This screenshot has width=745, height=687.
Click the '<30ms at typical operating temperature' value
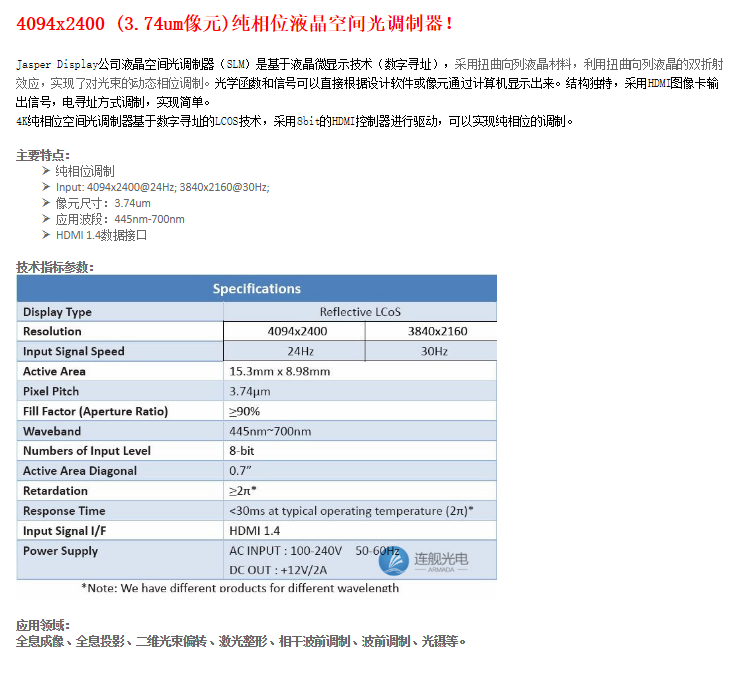[351, 510]
